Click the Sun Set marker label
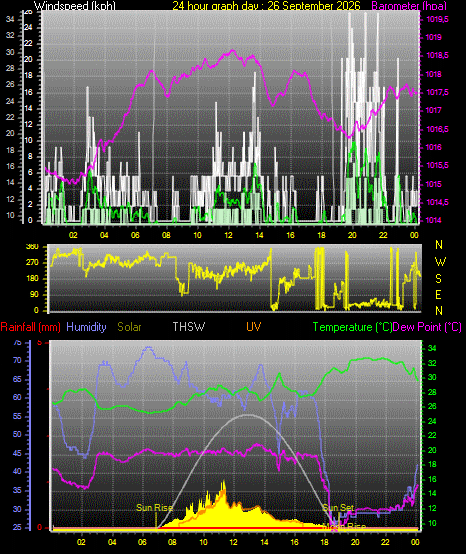The image size is (466, 554). 338,508
